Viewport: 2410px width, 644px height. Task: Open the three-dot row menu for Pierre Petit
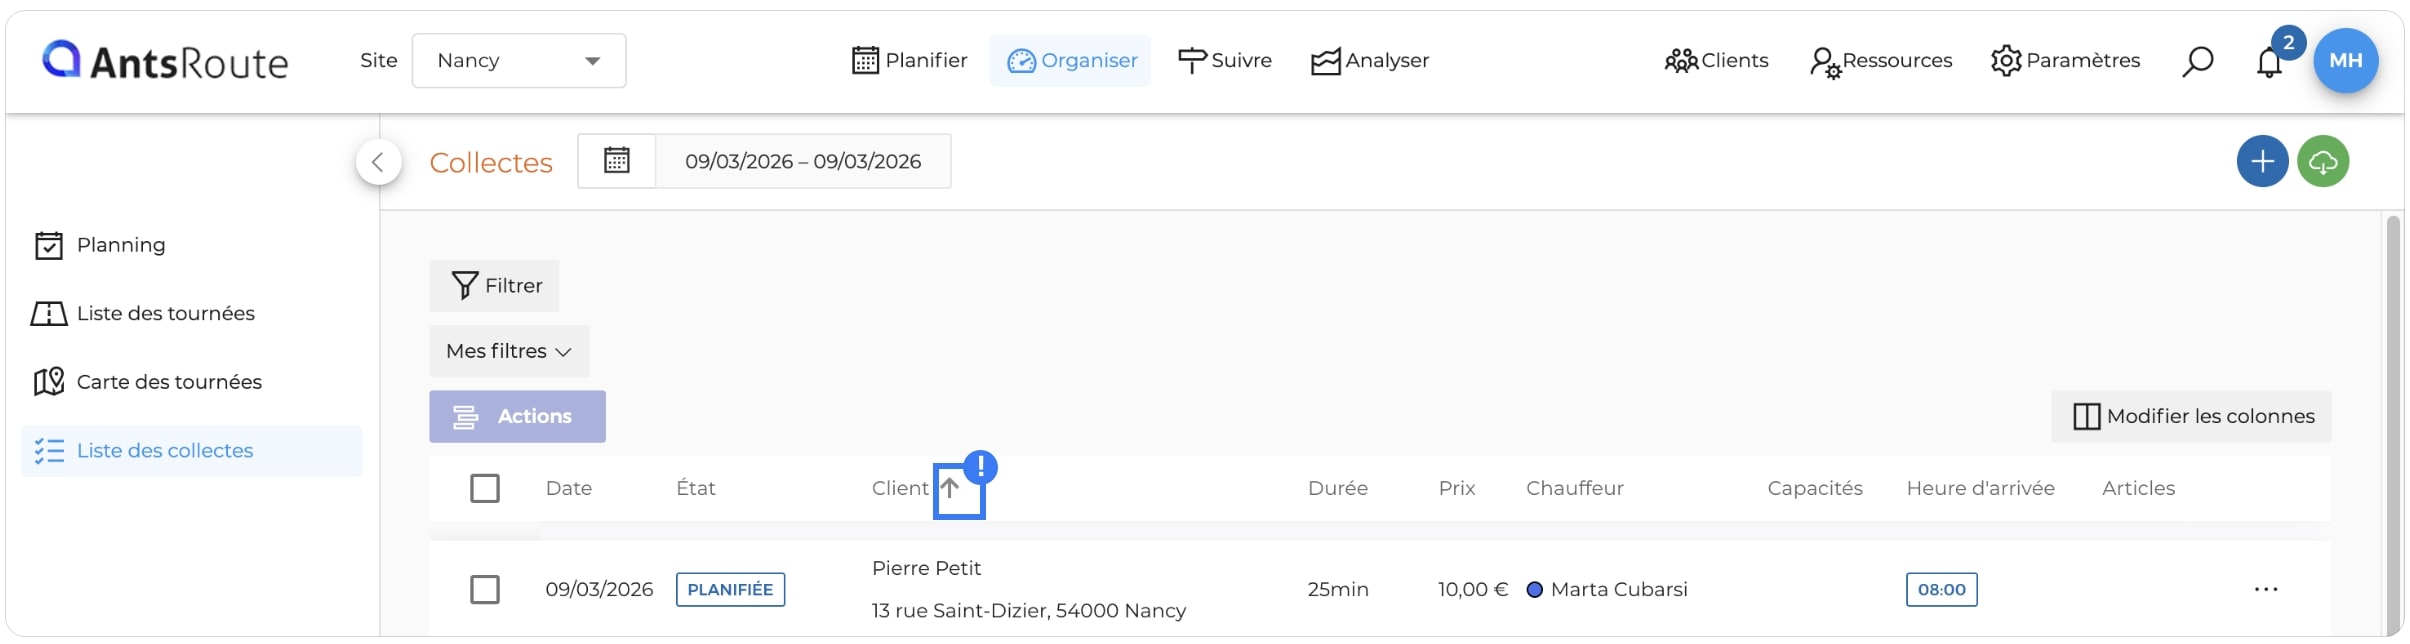2266,589
